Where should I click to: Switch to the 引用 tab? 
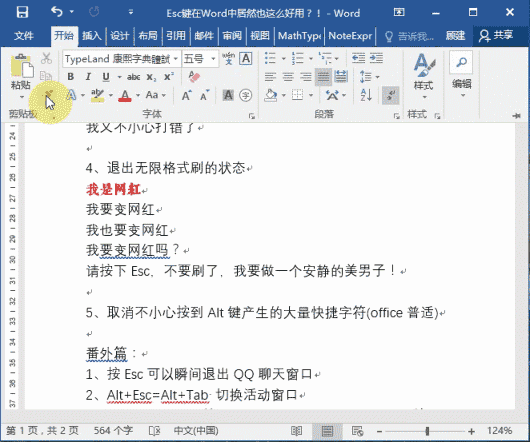click(x=176, y=35)
